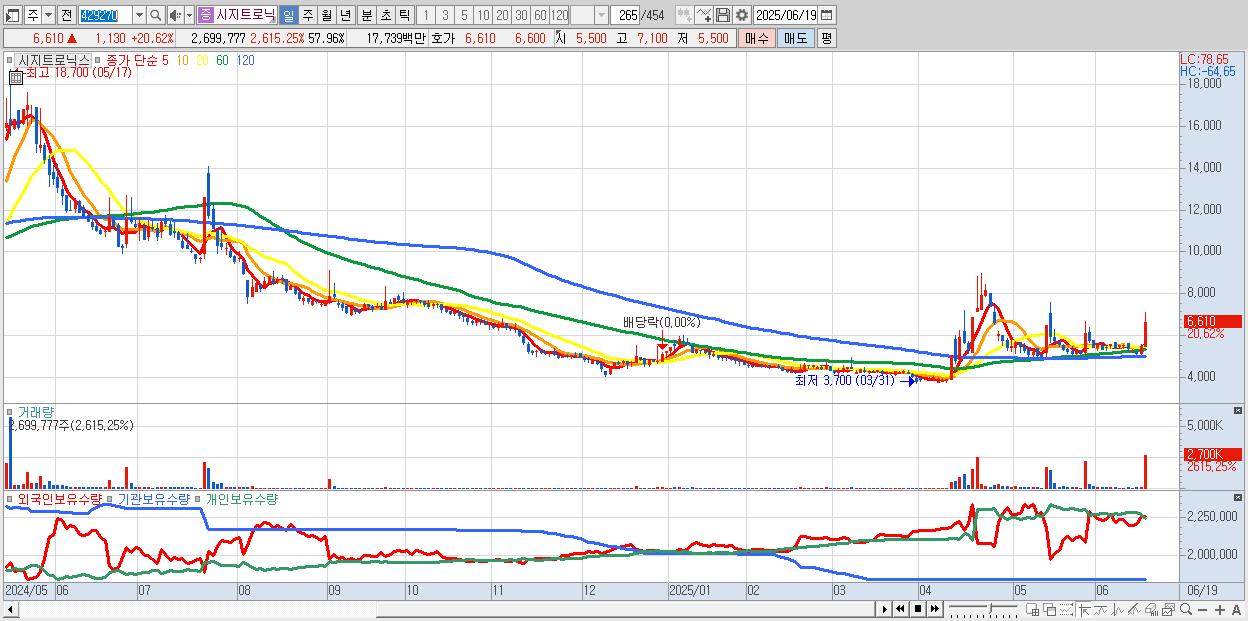Open the dropdown next to speaker icon

(x=189, y=15)
